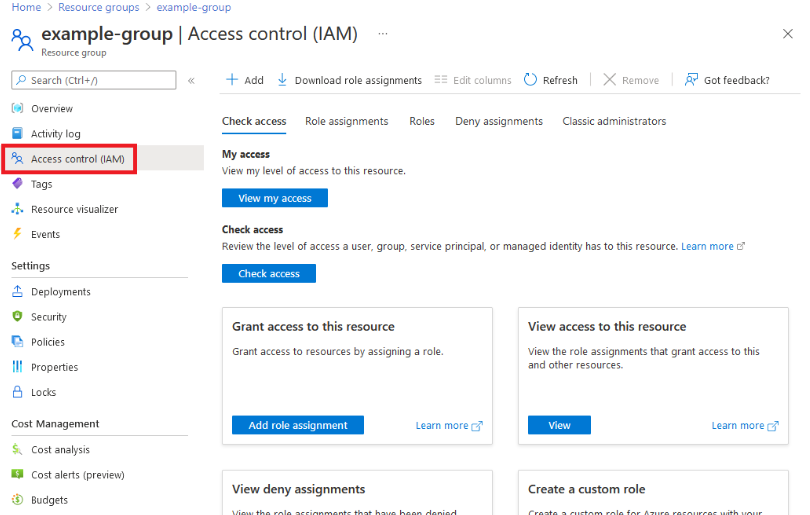Screen dimensions: 810x515
Task: Open the ellipsis more options menu
Action: tap(383, 34)
